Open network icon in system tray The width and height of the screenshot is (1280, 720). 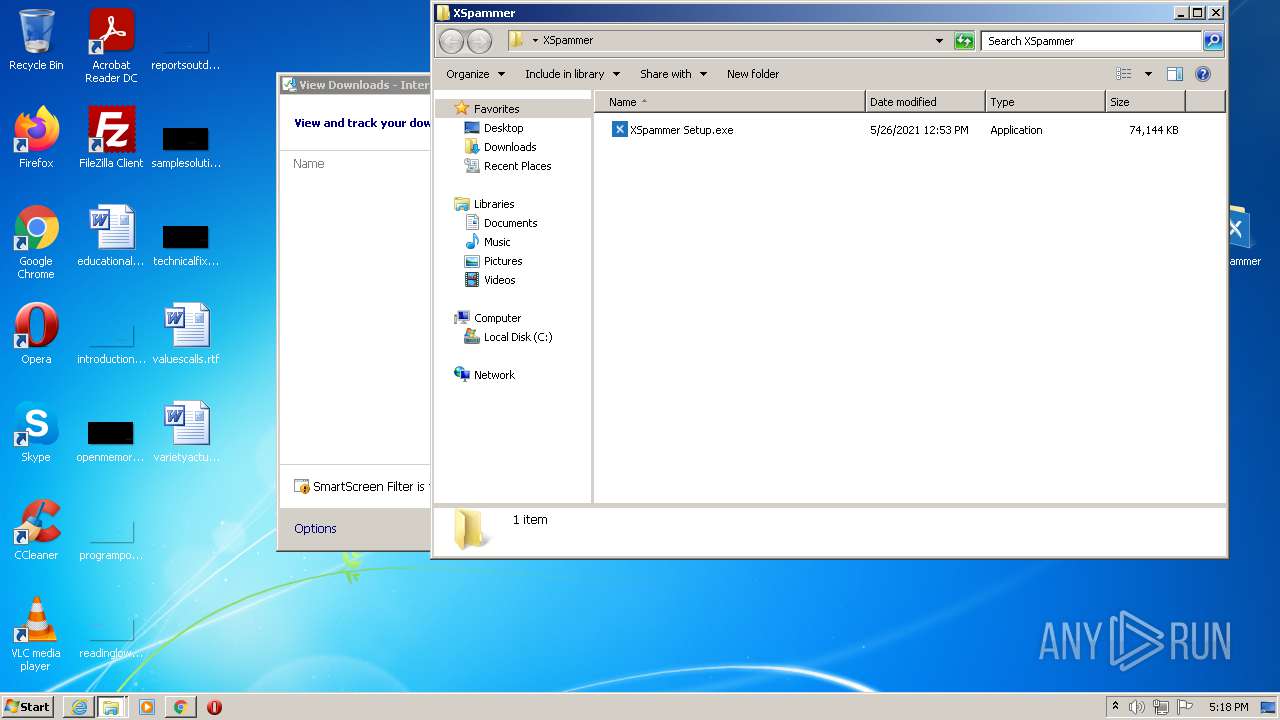point(1161,707)
